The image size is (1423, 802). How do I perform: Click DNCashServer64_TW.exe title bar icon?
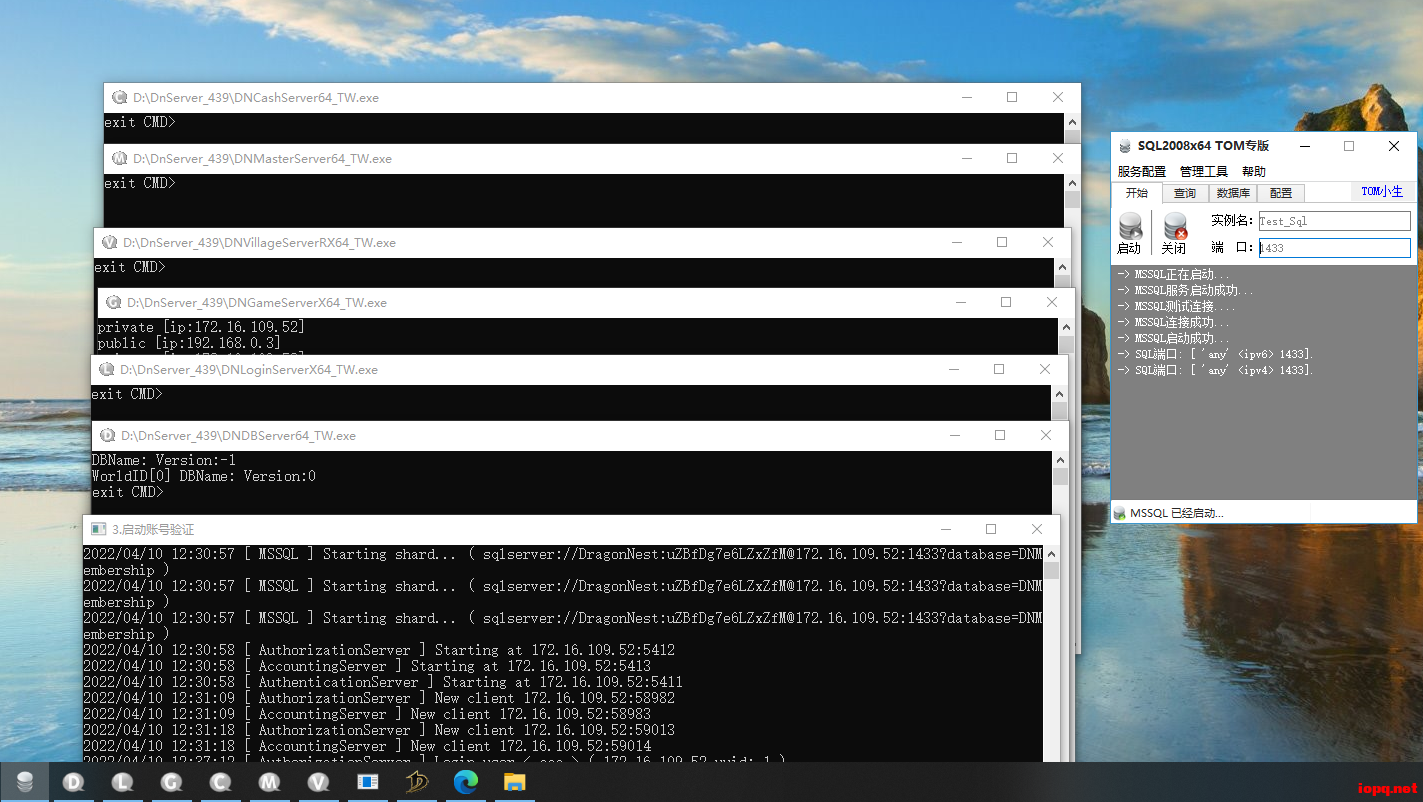tap(120, 98)
